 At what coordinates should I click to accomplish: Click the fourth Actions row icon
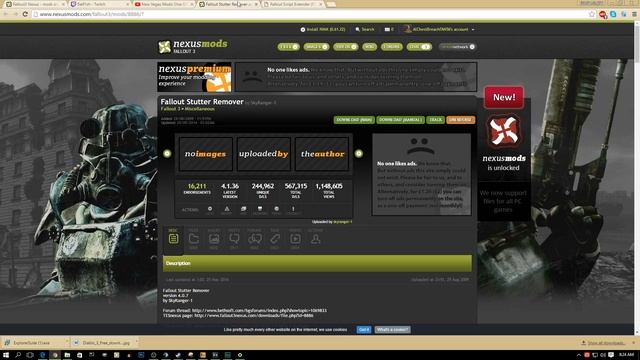260,210
